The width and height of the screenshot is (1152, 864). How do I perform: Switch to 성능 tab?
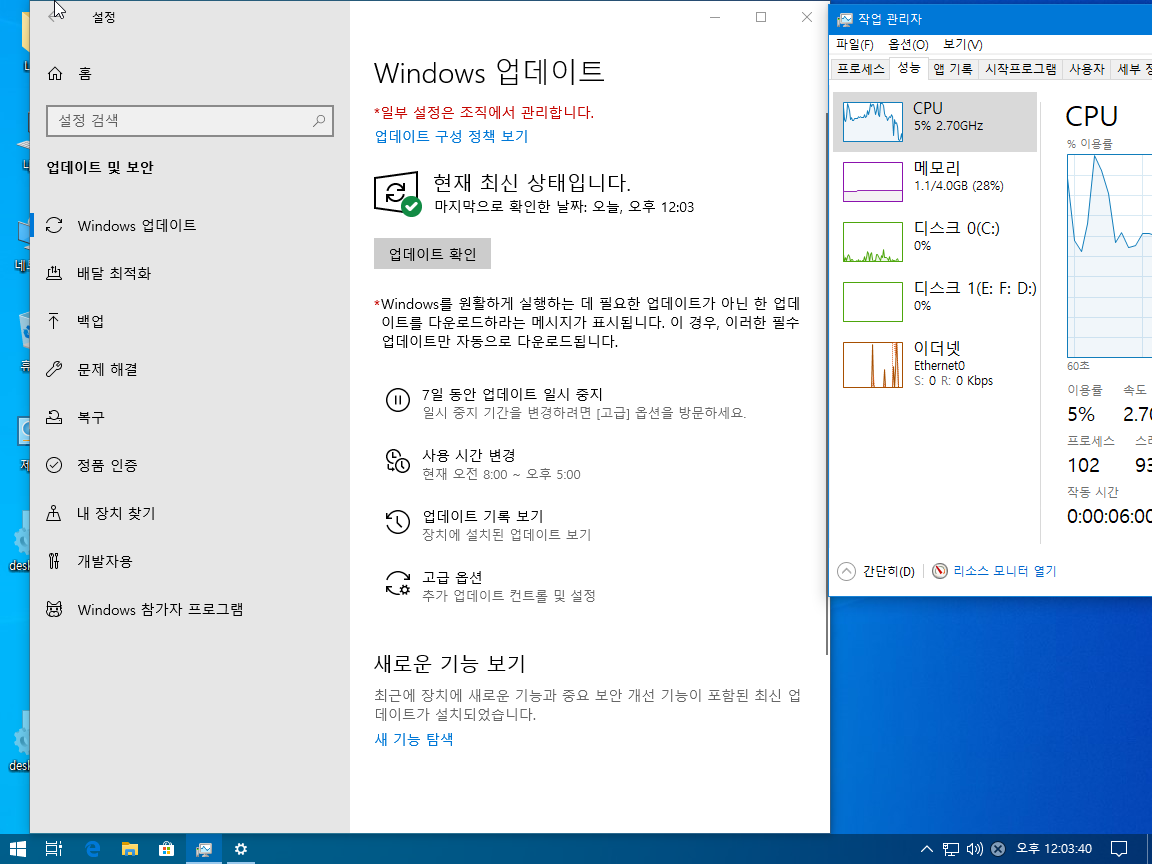pyautogui.click(x=909, y=68)
